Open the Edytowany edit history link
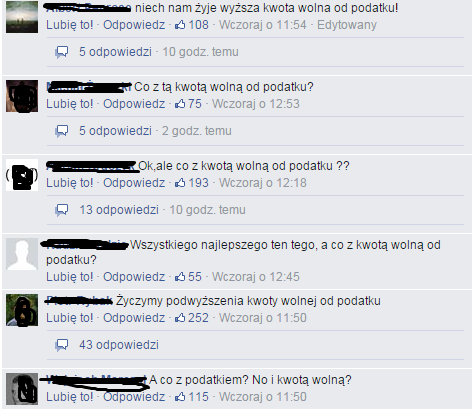Image resolution: width=472 pixels, height=410 pixels. (347, 25)
